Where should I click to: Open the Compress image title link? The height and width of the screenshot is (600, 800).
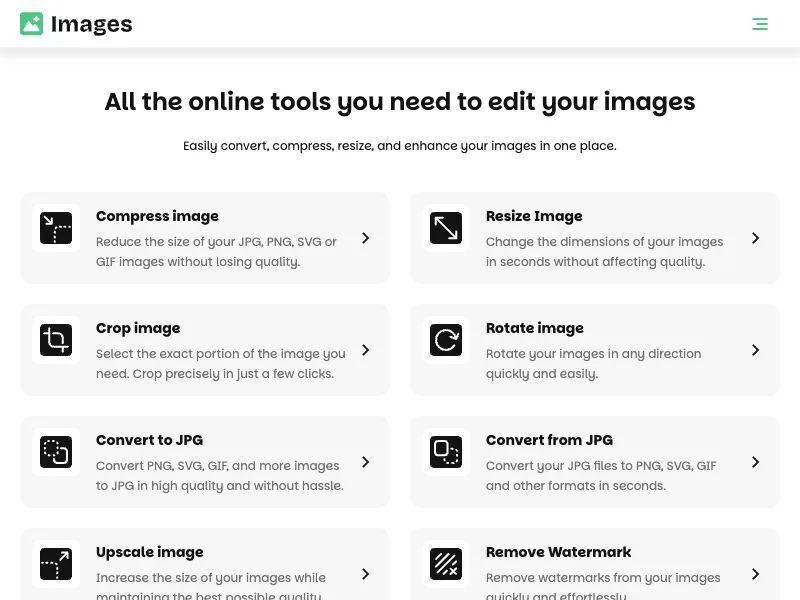(157, 216)
